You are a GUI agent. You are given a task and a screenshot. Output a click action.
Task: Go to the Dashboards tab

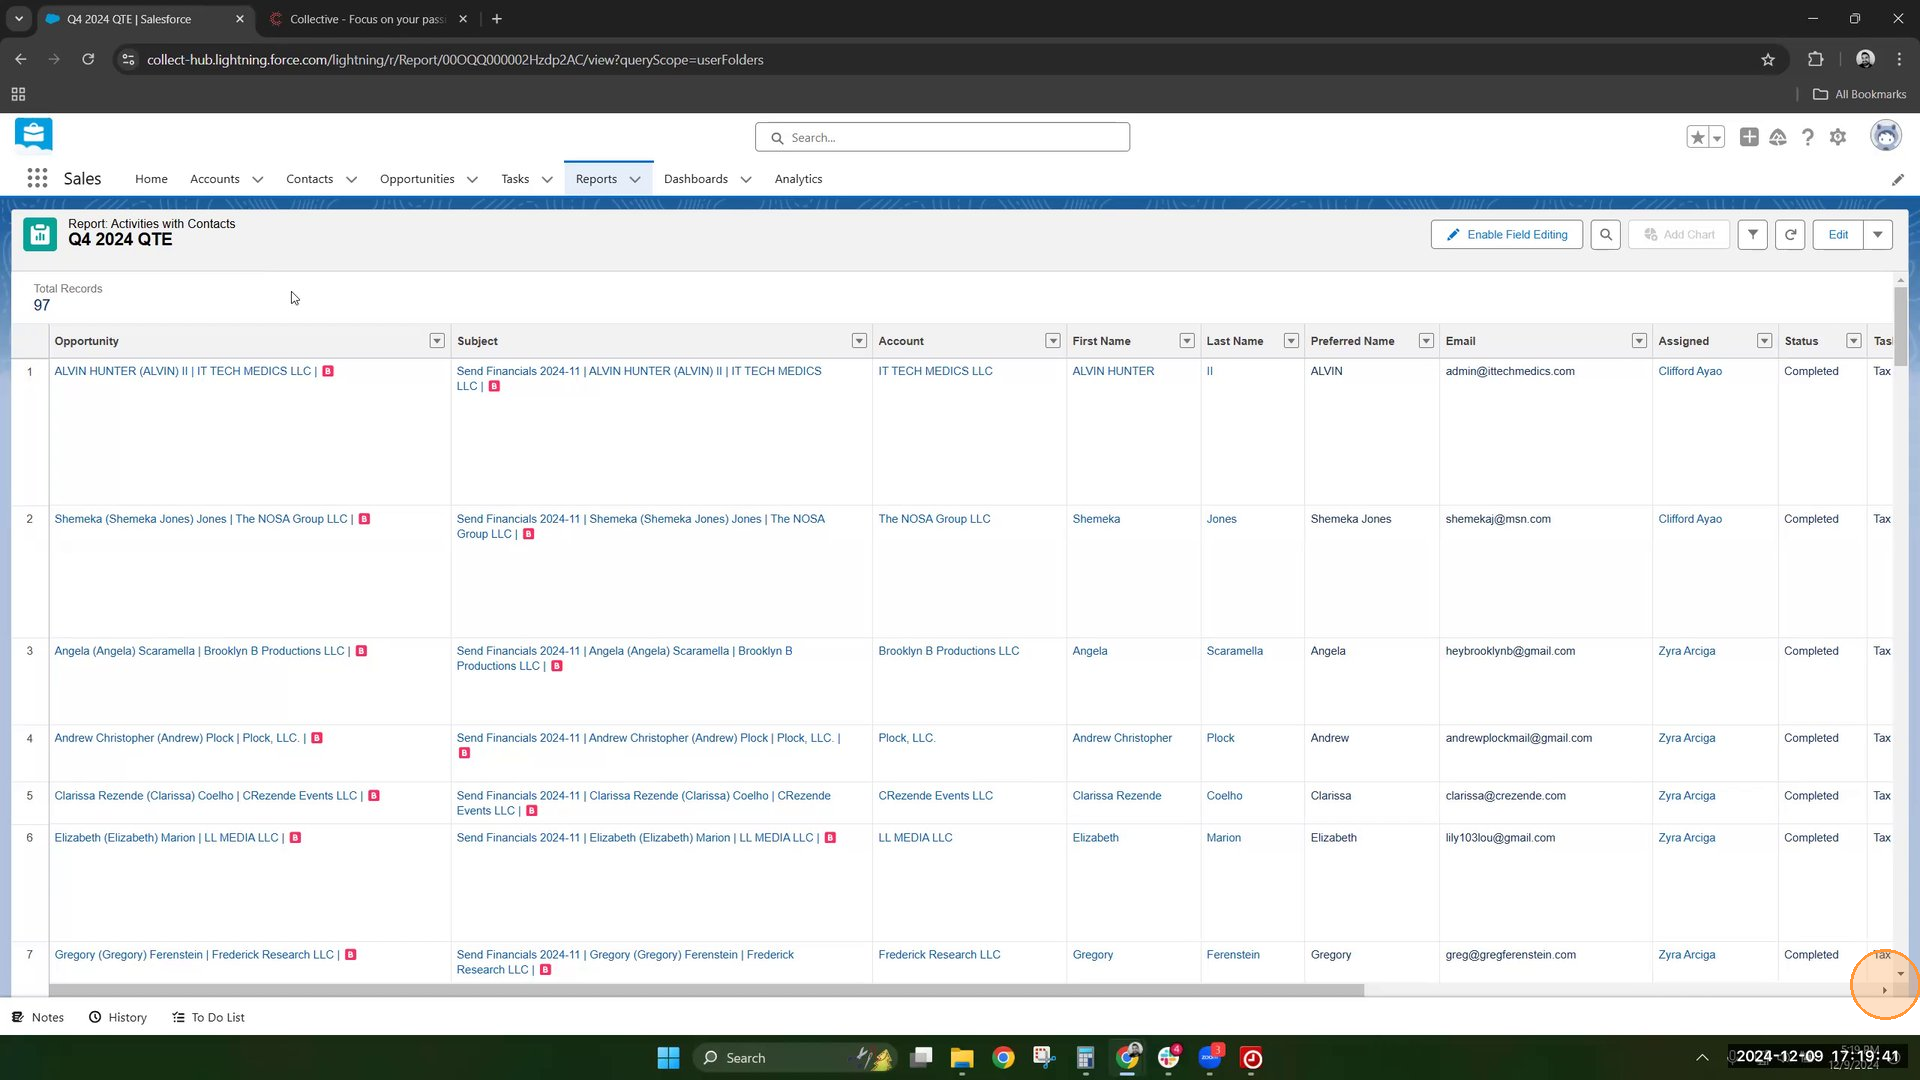695,179
